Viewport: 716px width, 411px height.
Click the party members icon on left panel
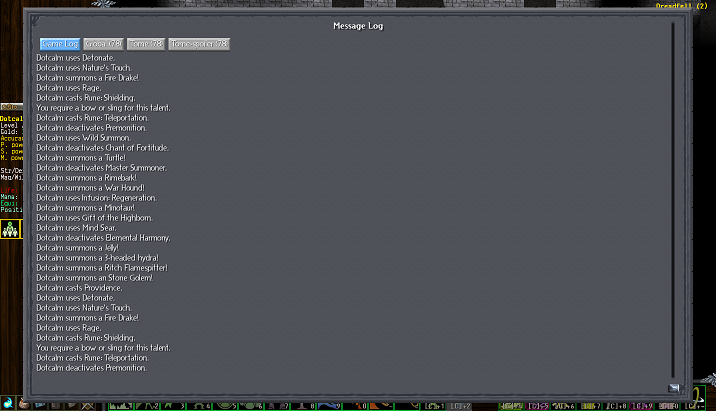click(11, 229)
